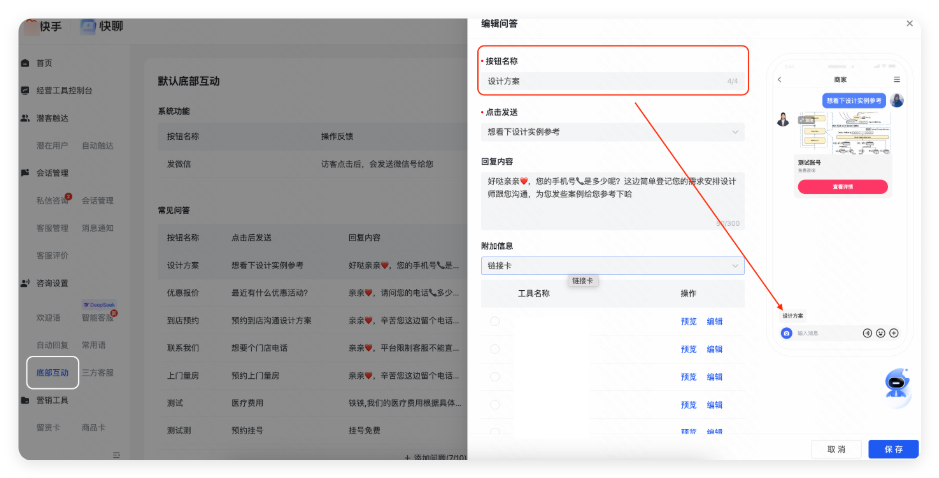Click the 回复内容 text area
This screenshot has height=478, width=939.
click(613, 201)
